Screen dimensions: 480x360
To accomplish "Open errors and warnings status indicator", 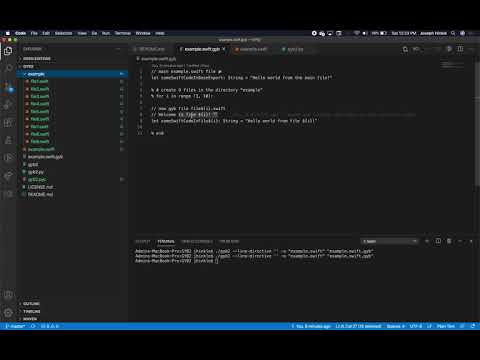I will (x=50, y=326).
